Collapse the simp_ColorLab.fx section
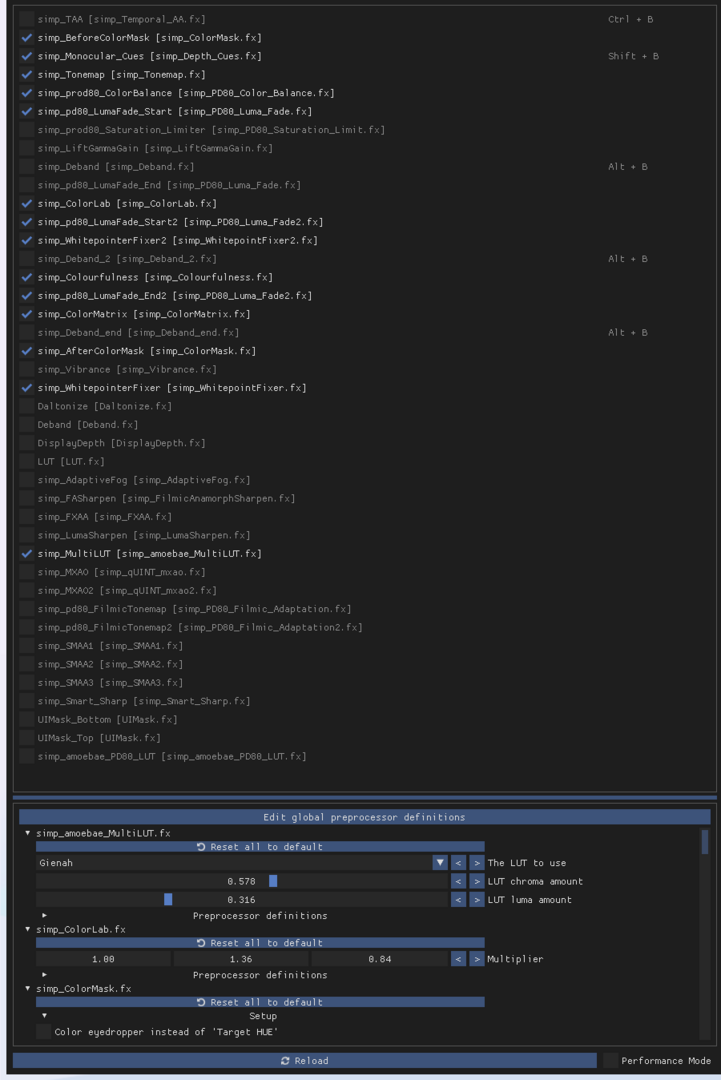The height and width of the screenshot is (1080, 721). (x=28, y=929)
